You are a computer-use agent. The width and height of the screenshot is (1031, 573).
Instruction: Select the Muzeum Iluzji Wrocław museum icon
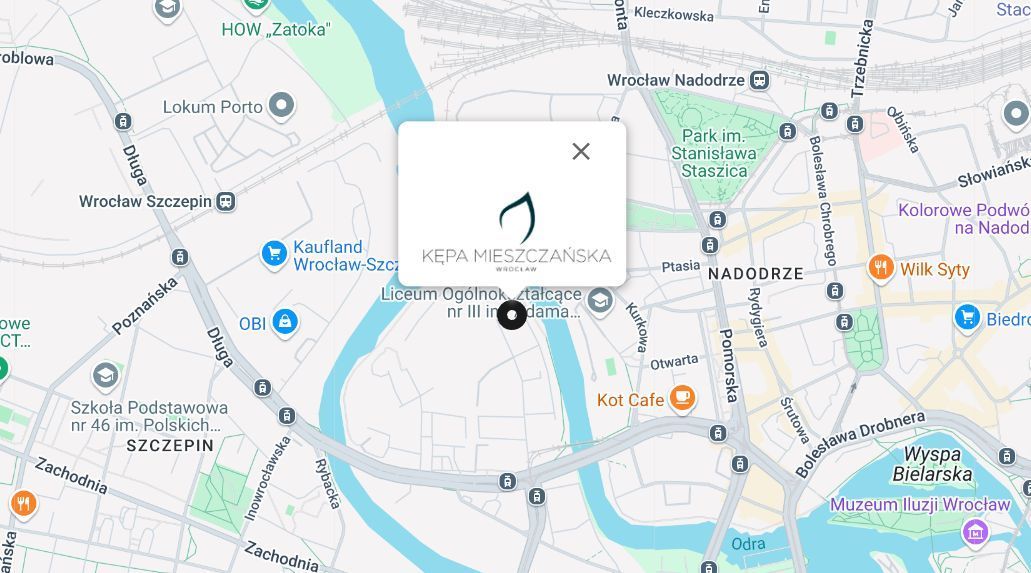click(975, 531)
